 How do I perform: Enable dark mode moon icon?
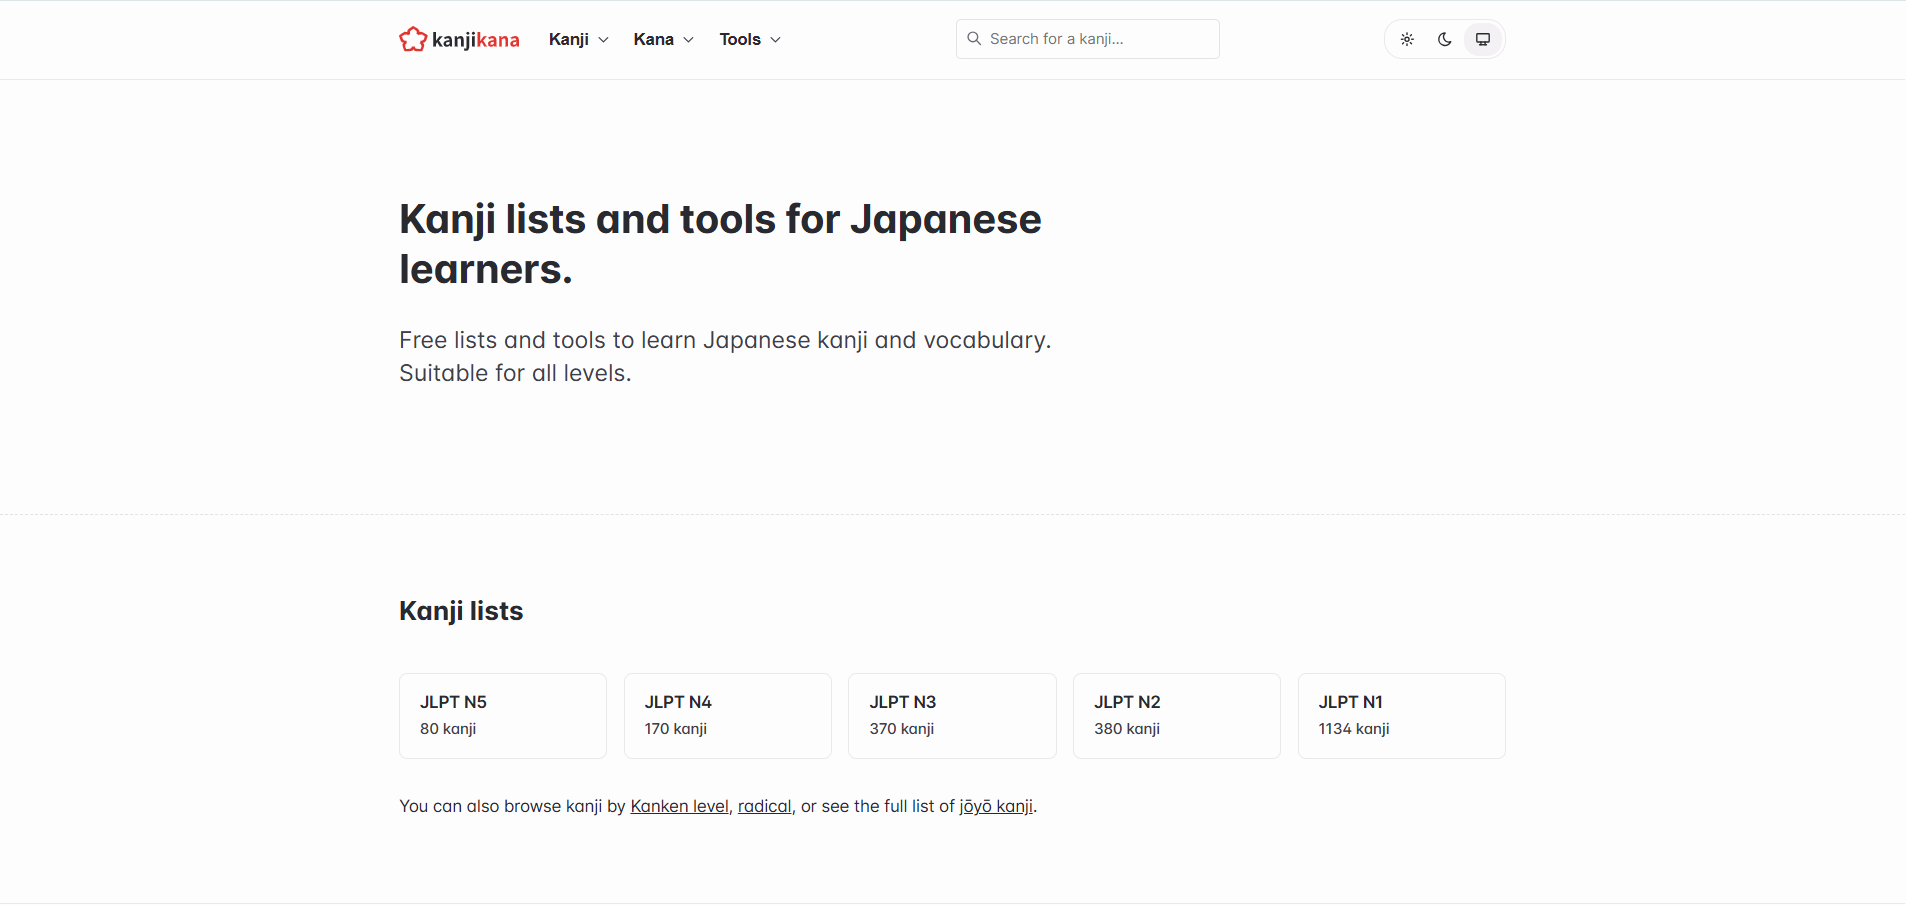(1445, 40)
